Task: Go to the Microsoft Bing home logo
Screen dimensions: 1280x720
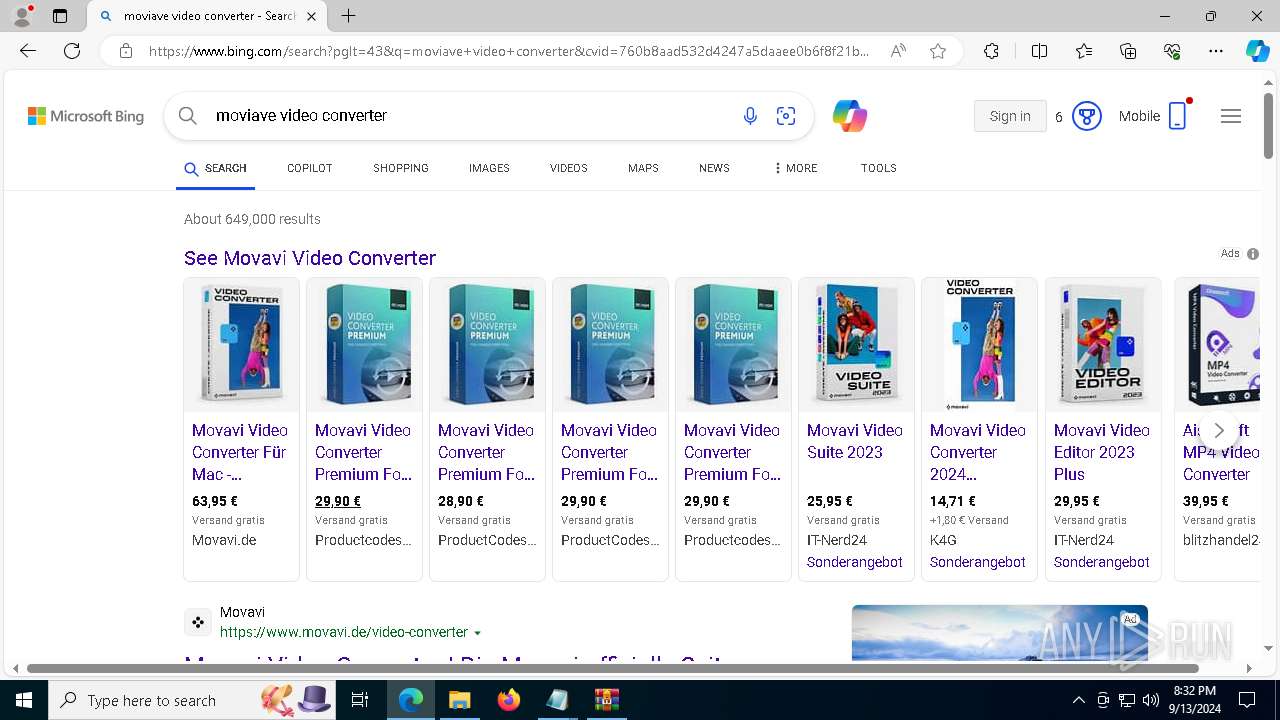Action: pyautogui.click(x=86, y=116)
